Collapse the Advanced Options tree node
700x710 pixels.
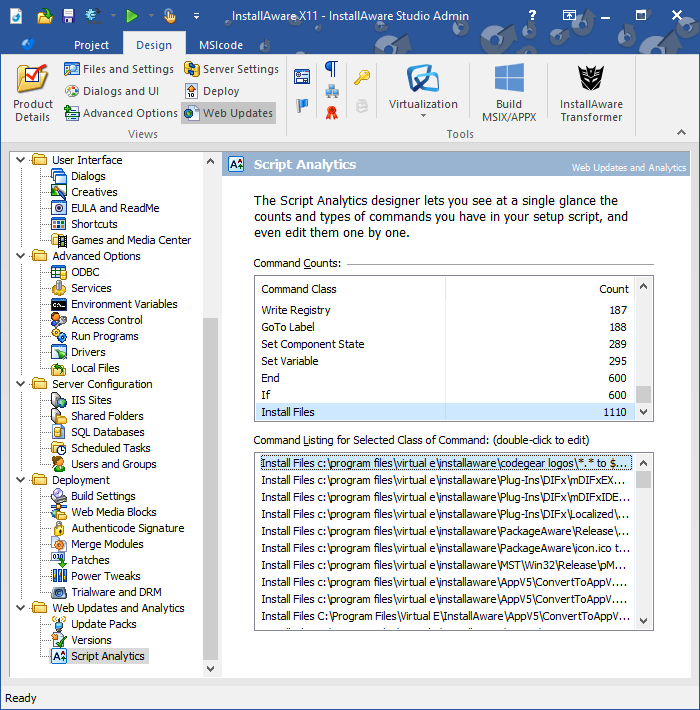(x=20, y=255)
